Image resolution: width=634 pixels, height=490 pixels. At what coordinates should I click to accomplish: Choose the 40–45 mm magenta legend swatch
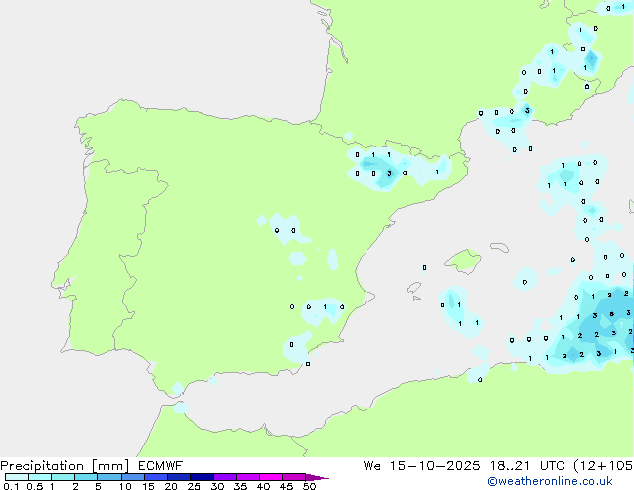click(x=272, y=478)
